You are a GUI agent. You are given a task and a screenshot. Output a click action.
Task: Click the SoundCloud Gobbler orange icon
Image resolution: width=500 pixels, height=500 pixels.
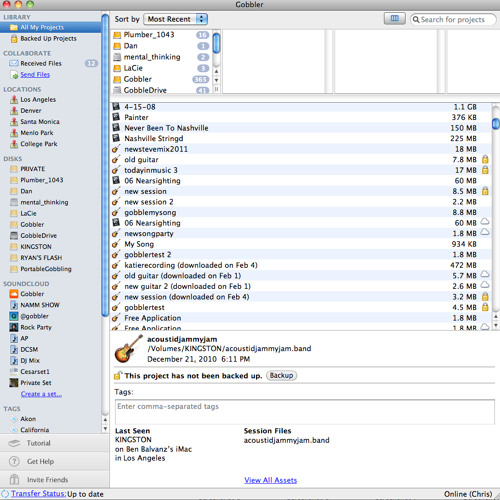click(14, 294)
